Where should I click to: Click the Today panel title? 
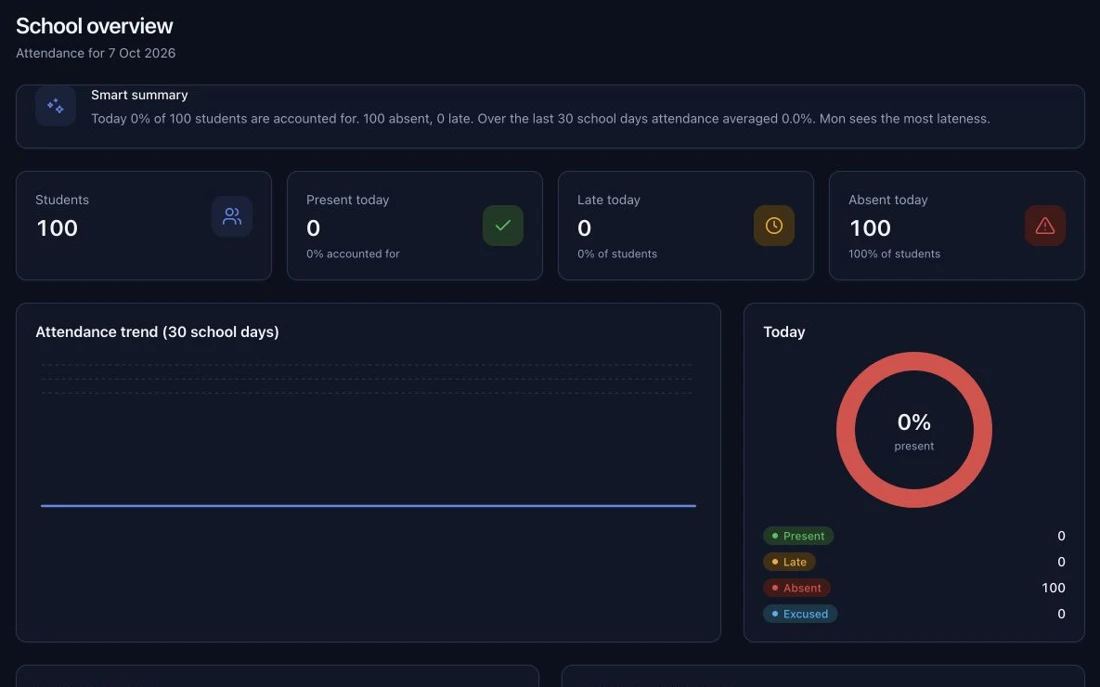click(784, 332)
